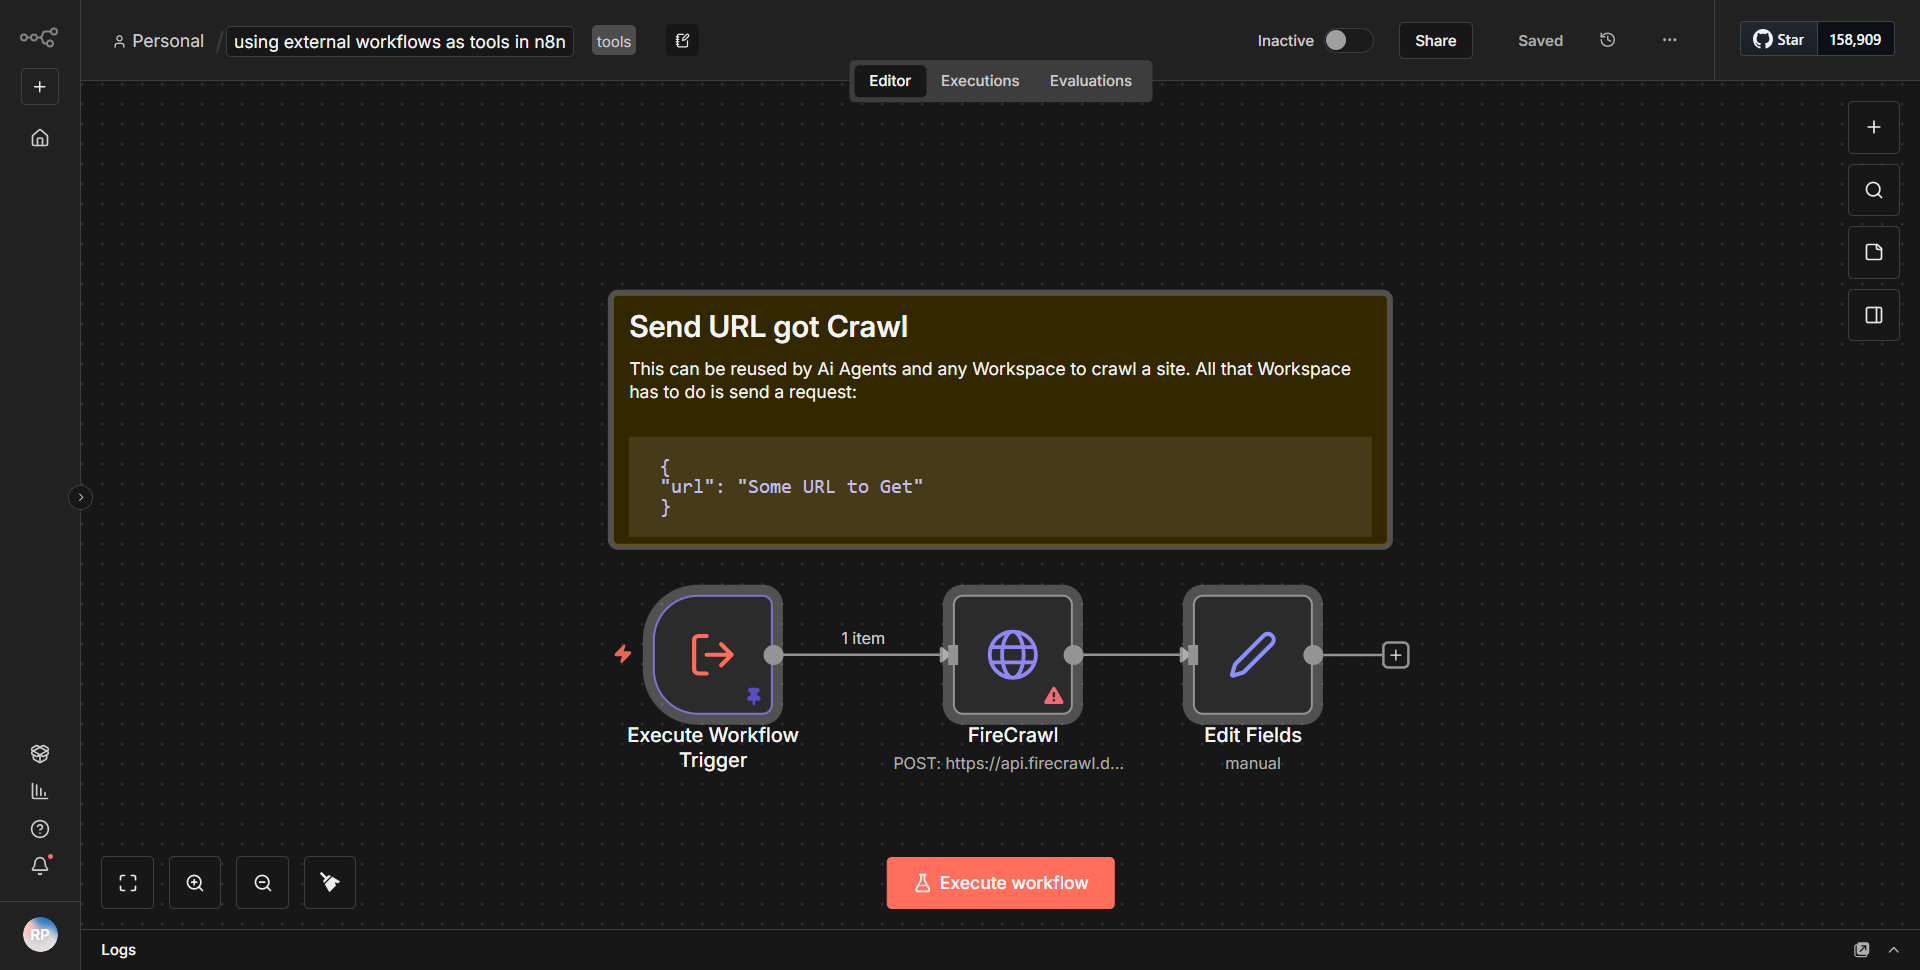This screenshot has height=970, width=1920.
Task: Click the plus create-new button in sidebar
Action: pos(40,87)
